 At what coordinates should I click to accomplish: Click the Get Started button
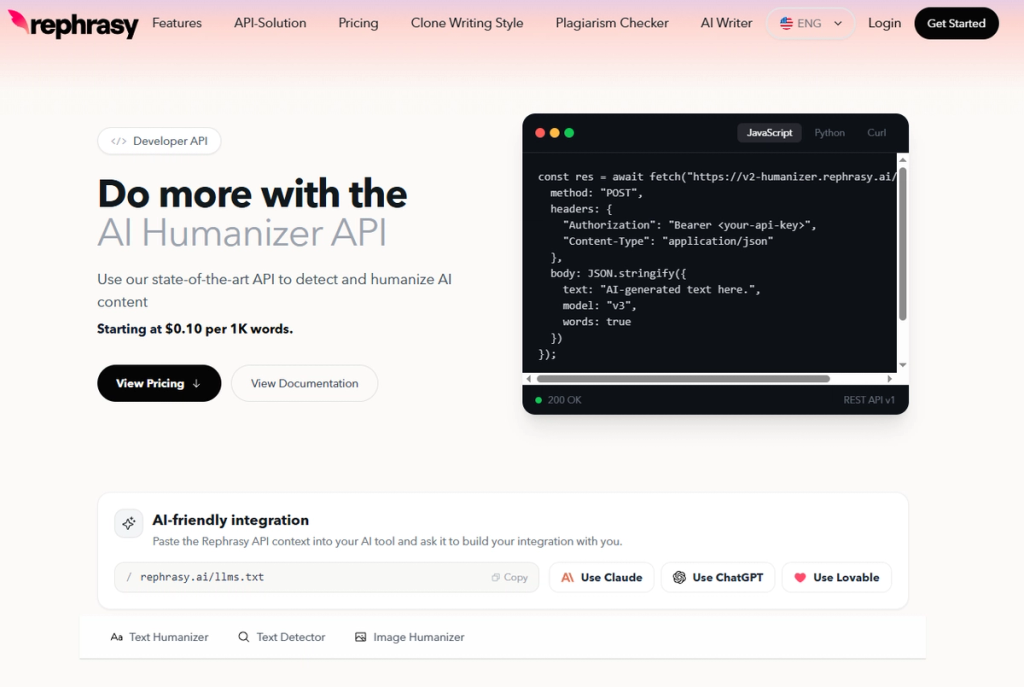pyautogui.click(x=956, y=24)
